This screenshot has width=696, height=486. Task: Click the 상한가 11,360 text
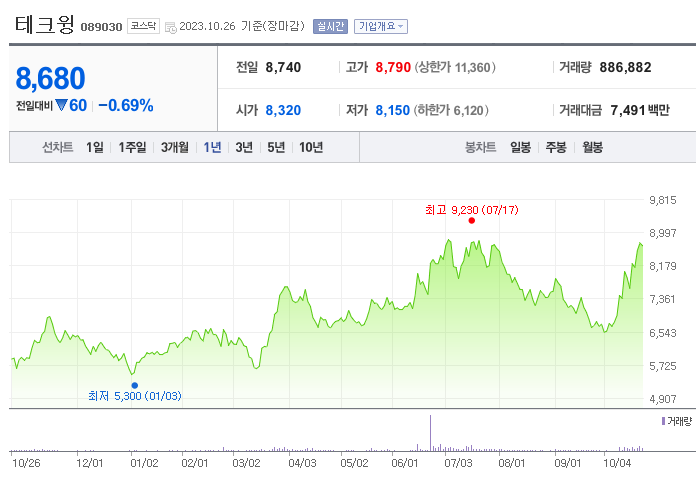point(455,67)
